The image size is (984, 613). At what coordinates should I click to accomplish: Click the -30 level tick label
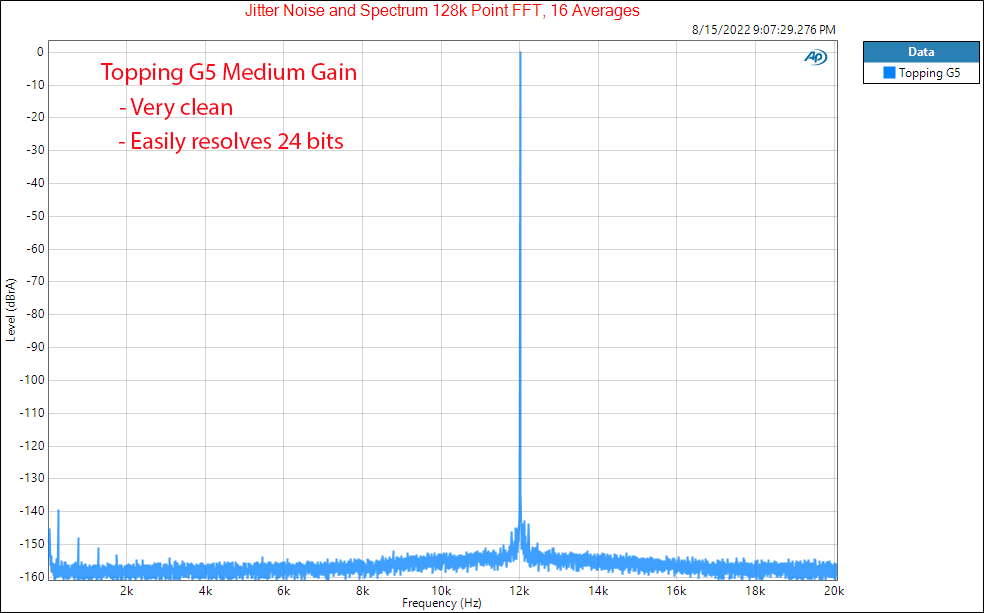tap(35, 150)
